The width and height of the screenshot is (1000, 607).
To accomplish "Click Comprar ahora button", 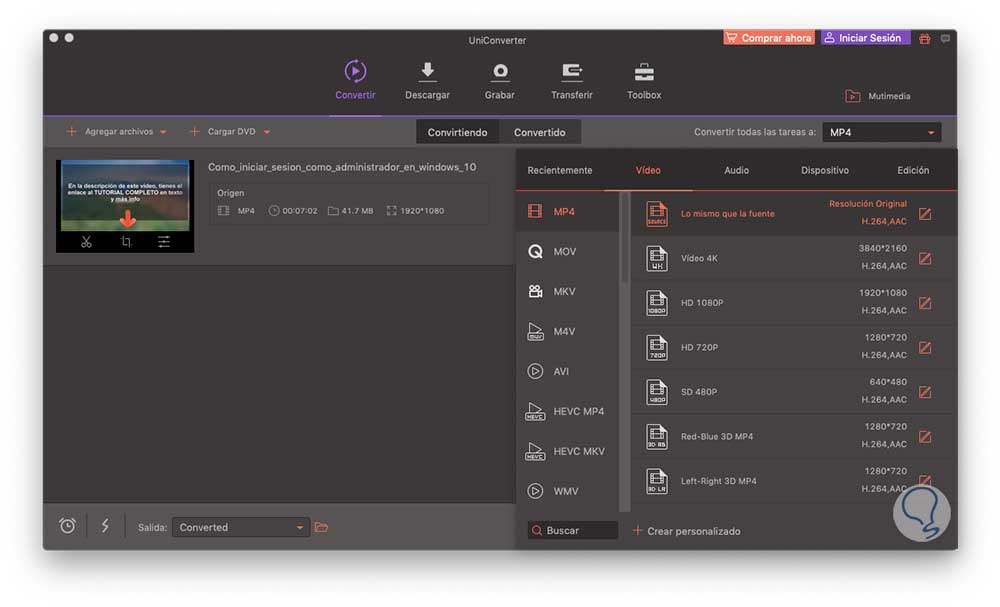I will click(768, 38).
